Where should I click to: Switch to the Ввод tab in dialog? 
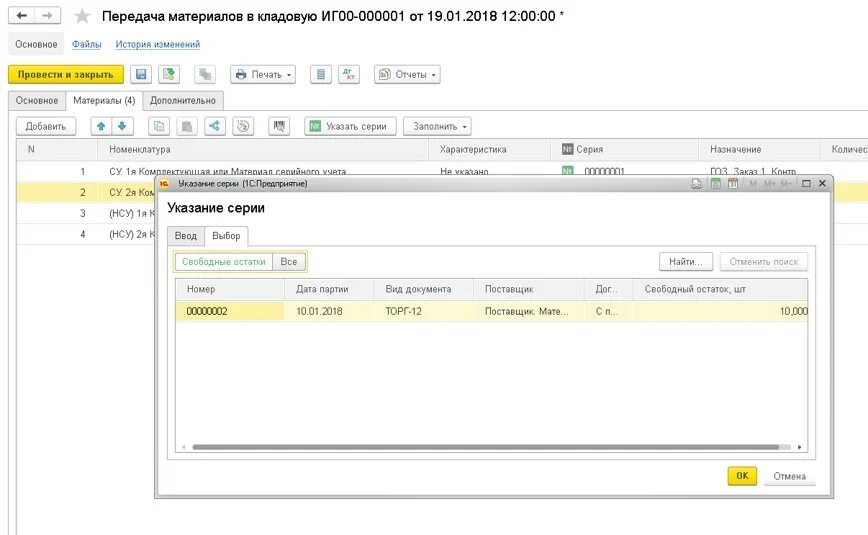186,236
